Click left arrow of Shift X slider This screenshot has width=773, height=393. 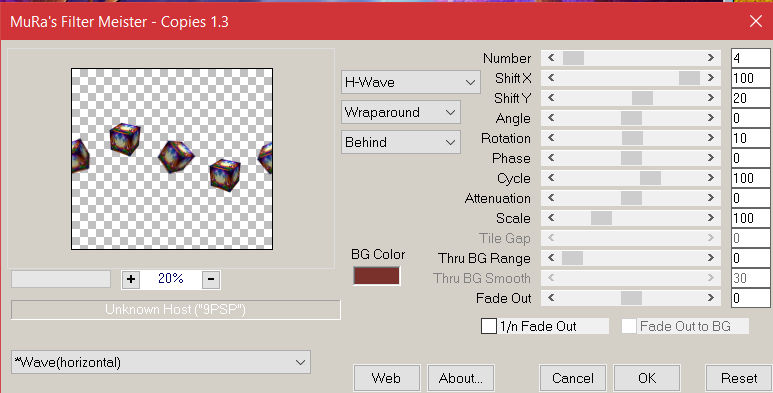[x=551, y=78]
